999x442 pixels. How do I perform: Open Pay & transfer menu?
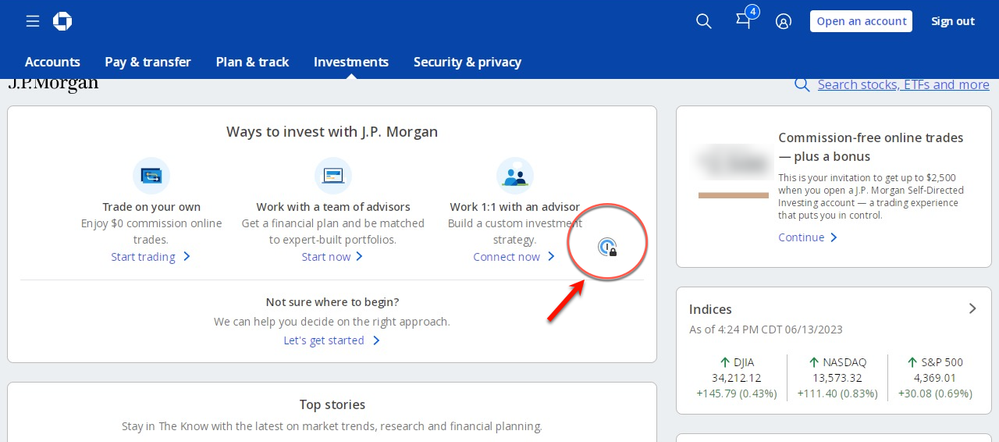point(148,62)
